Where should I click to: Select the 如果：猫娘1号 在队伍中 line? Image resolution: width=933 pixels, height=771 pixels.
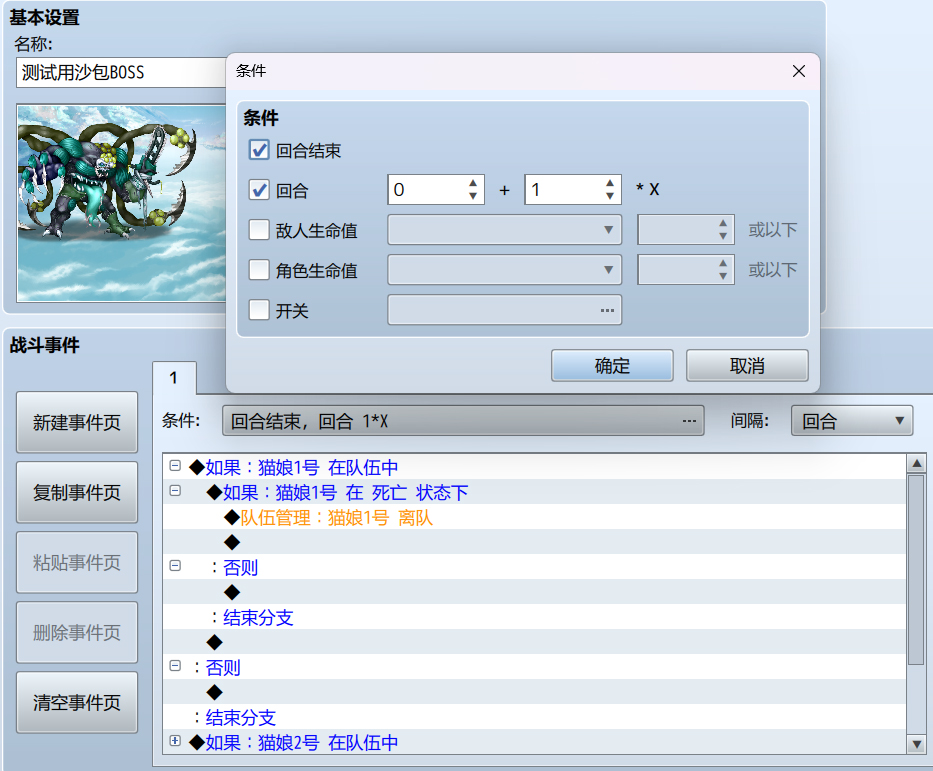[x=534, y=468]
